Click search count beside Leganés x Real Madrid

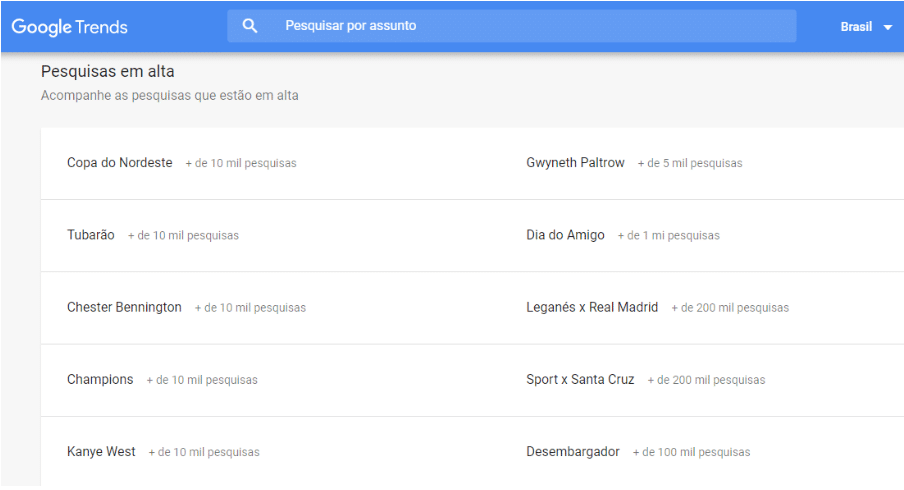730,308
